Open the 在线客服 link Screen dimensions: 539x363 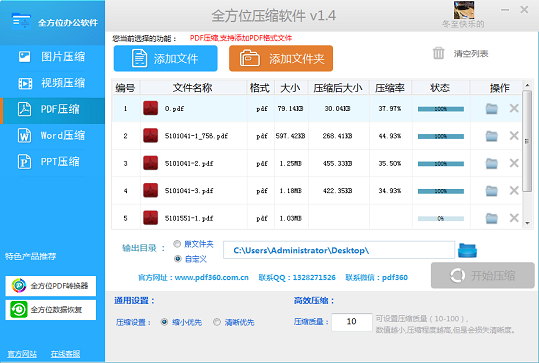(65, 354)
